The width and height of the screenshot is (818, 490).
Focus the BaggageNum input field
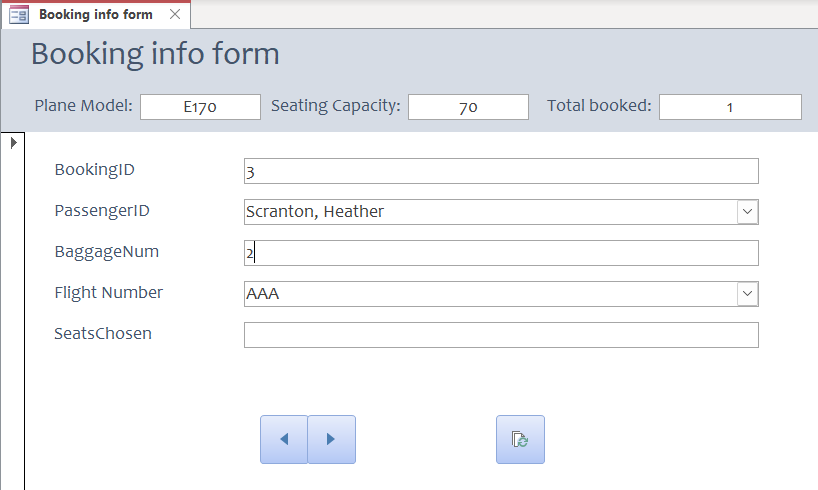coord(500,253)
